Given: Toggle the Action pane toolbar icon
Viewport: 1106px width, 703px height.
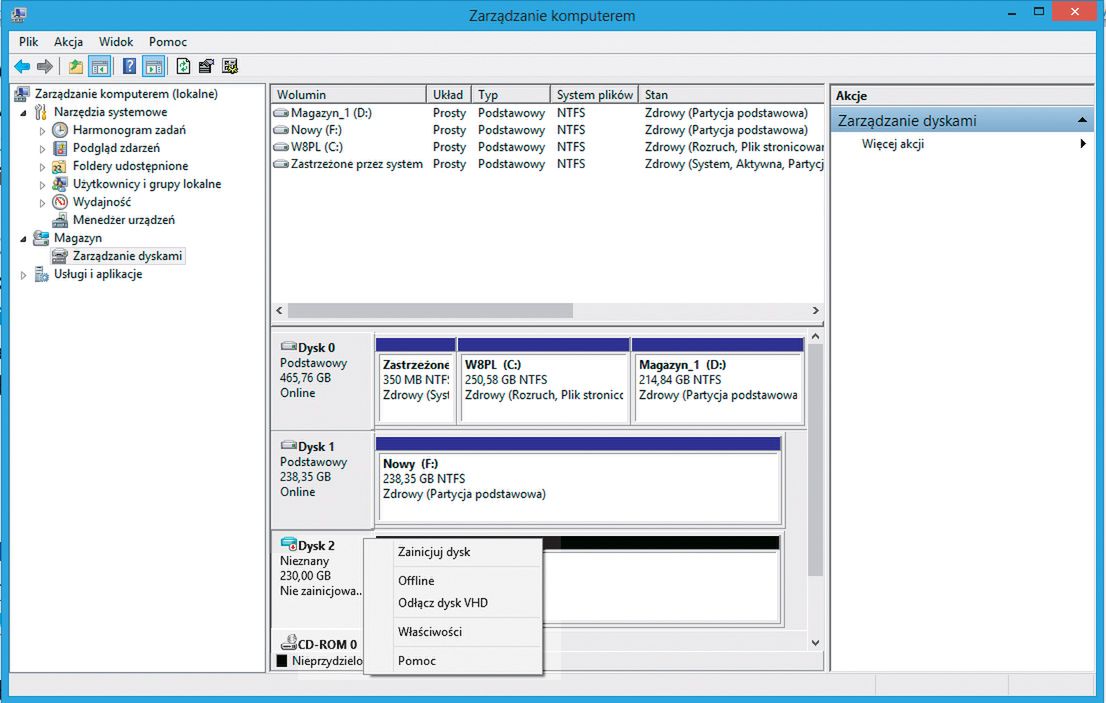Looking at the screenshot, I should (153, 67).
